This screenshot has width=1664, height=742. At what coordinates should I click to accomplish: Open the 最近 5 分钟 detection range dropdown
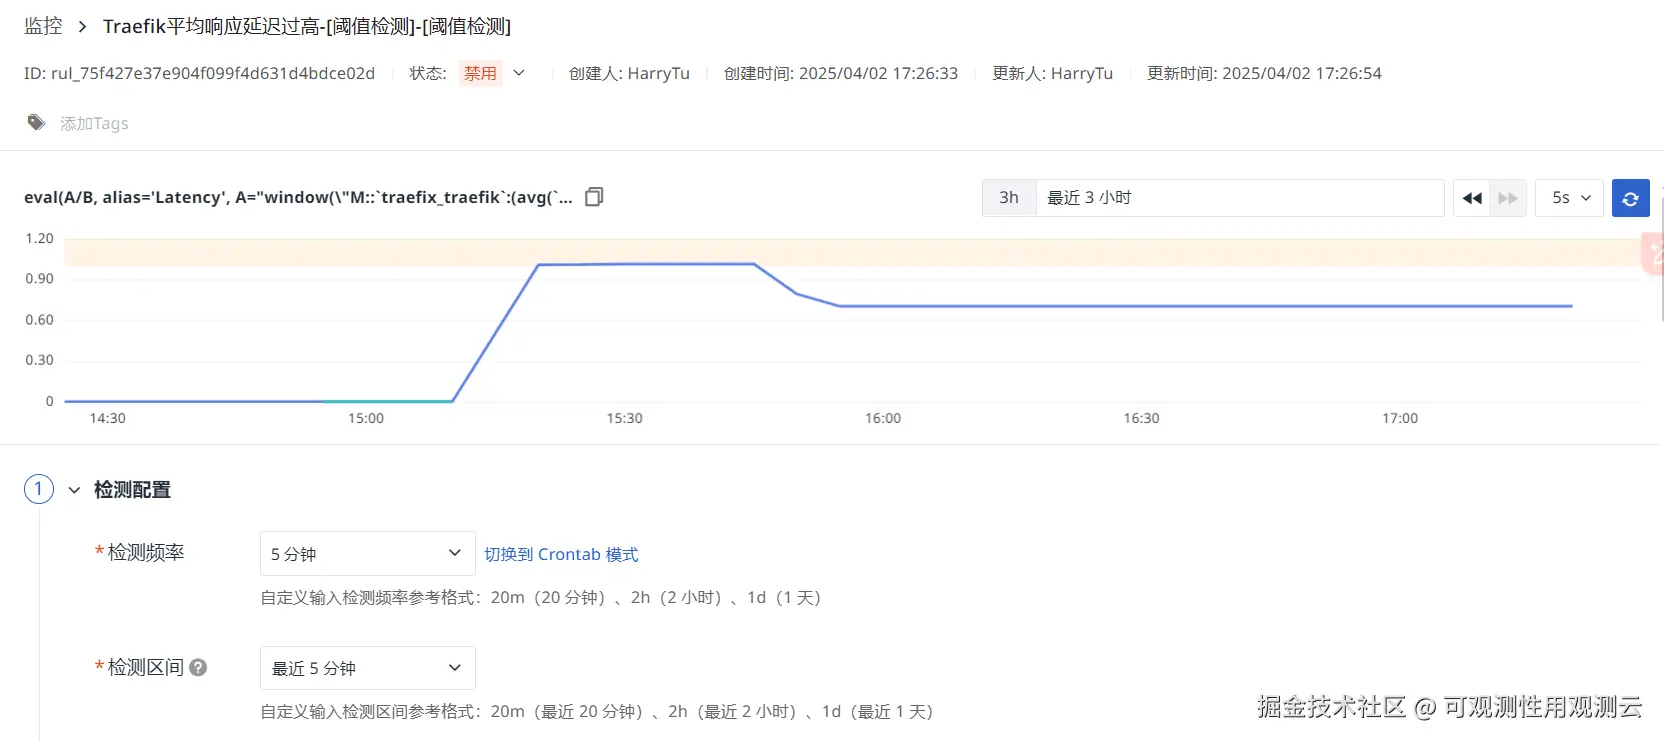point(368,668)
